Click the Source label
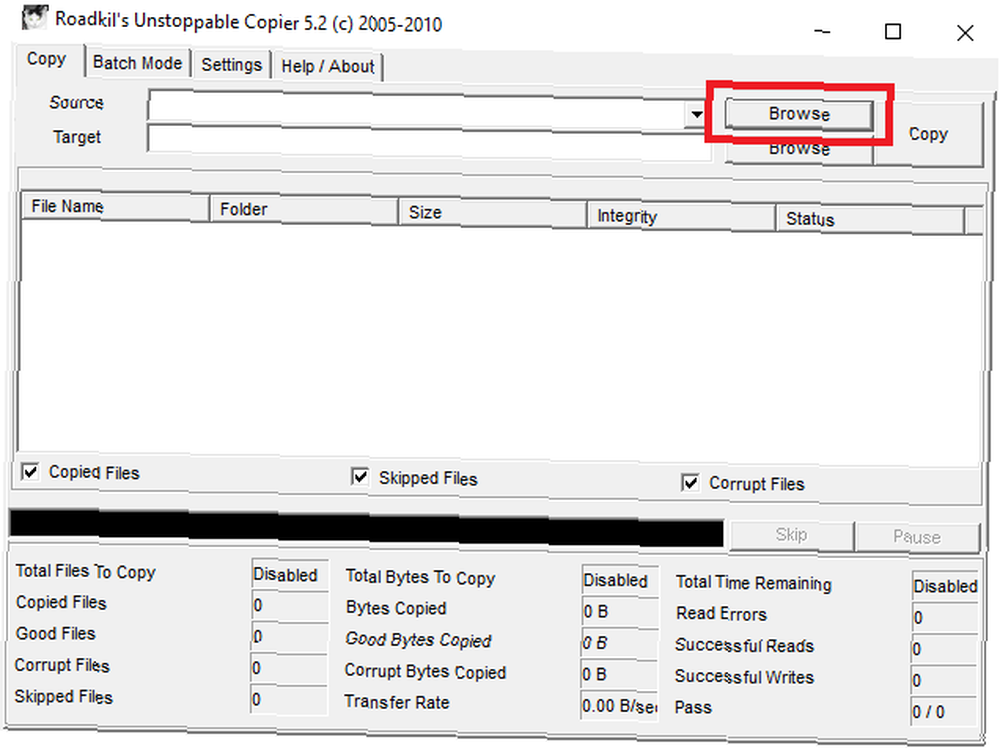This screenshot has height=751, width=1000. tap(77, 103)
